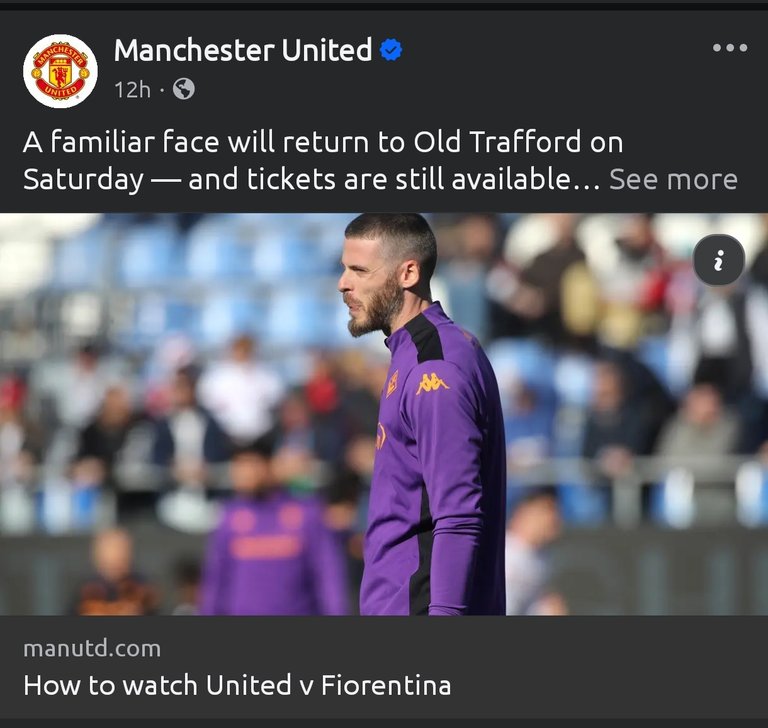Open How to watch United v Fiorentina headline
768x728 pixels.
[x=237, y=685]
